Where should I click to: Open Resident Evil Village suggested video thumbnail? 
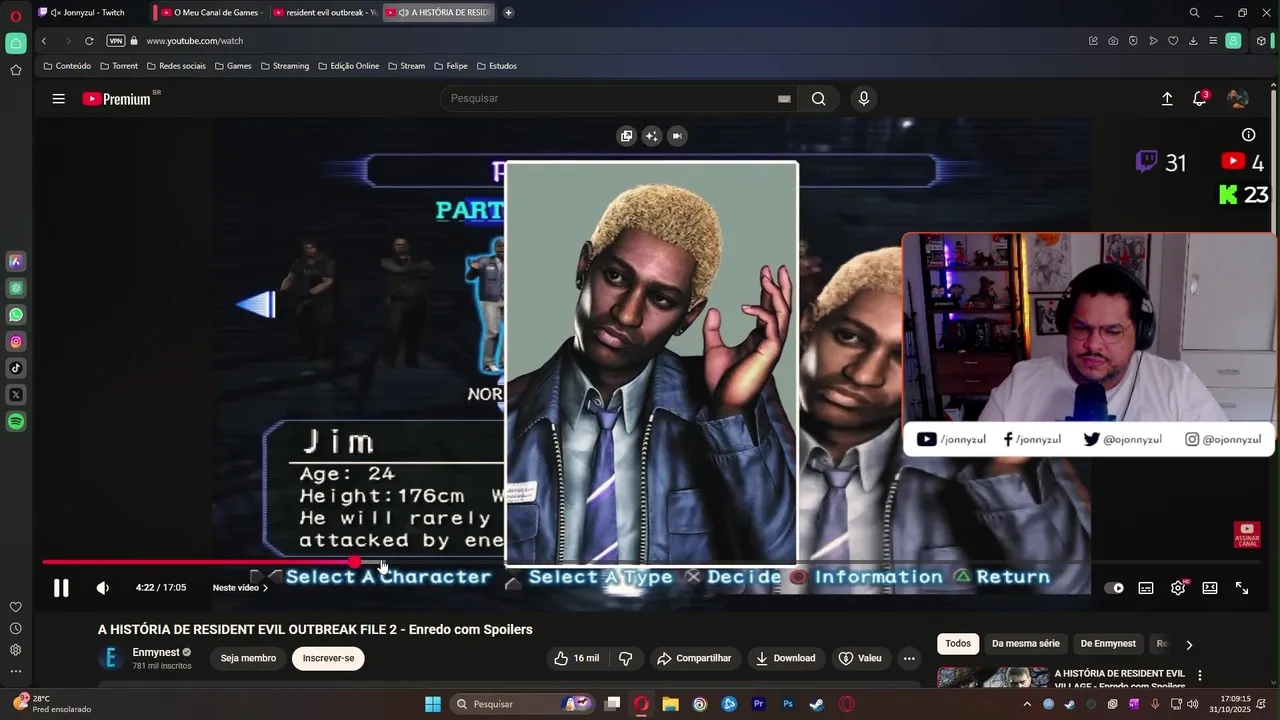(x=993, y=678)
